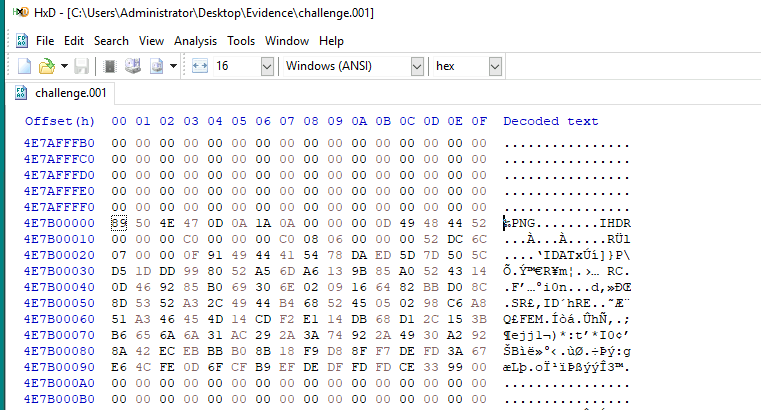Click the offset label 4E7B00040
The width and height of the screenshot is (761, 410).
59,287
